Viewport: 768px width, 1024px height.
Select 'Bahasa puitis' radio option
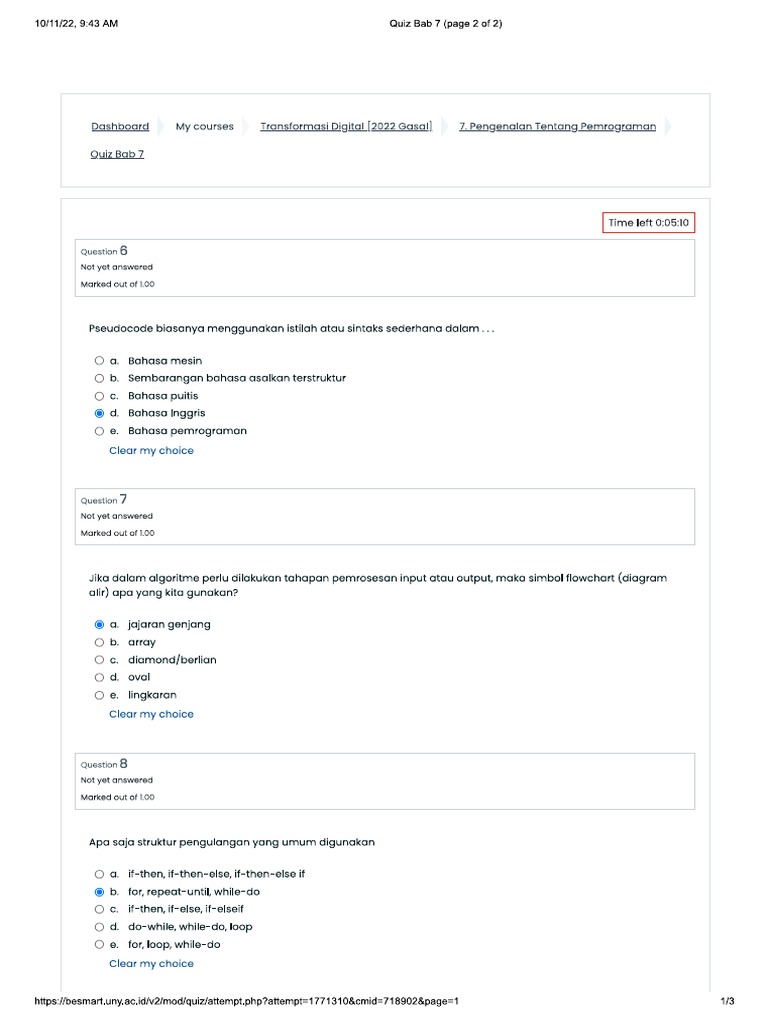click(99, 396)
